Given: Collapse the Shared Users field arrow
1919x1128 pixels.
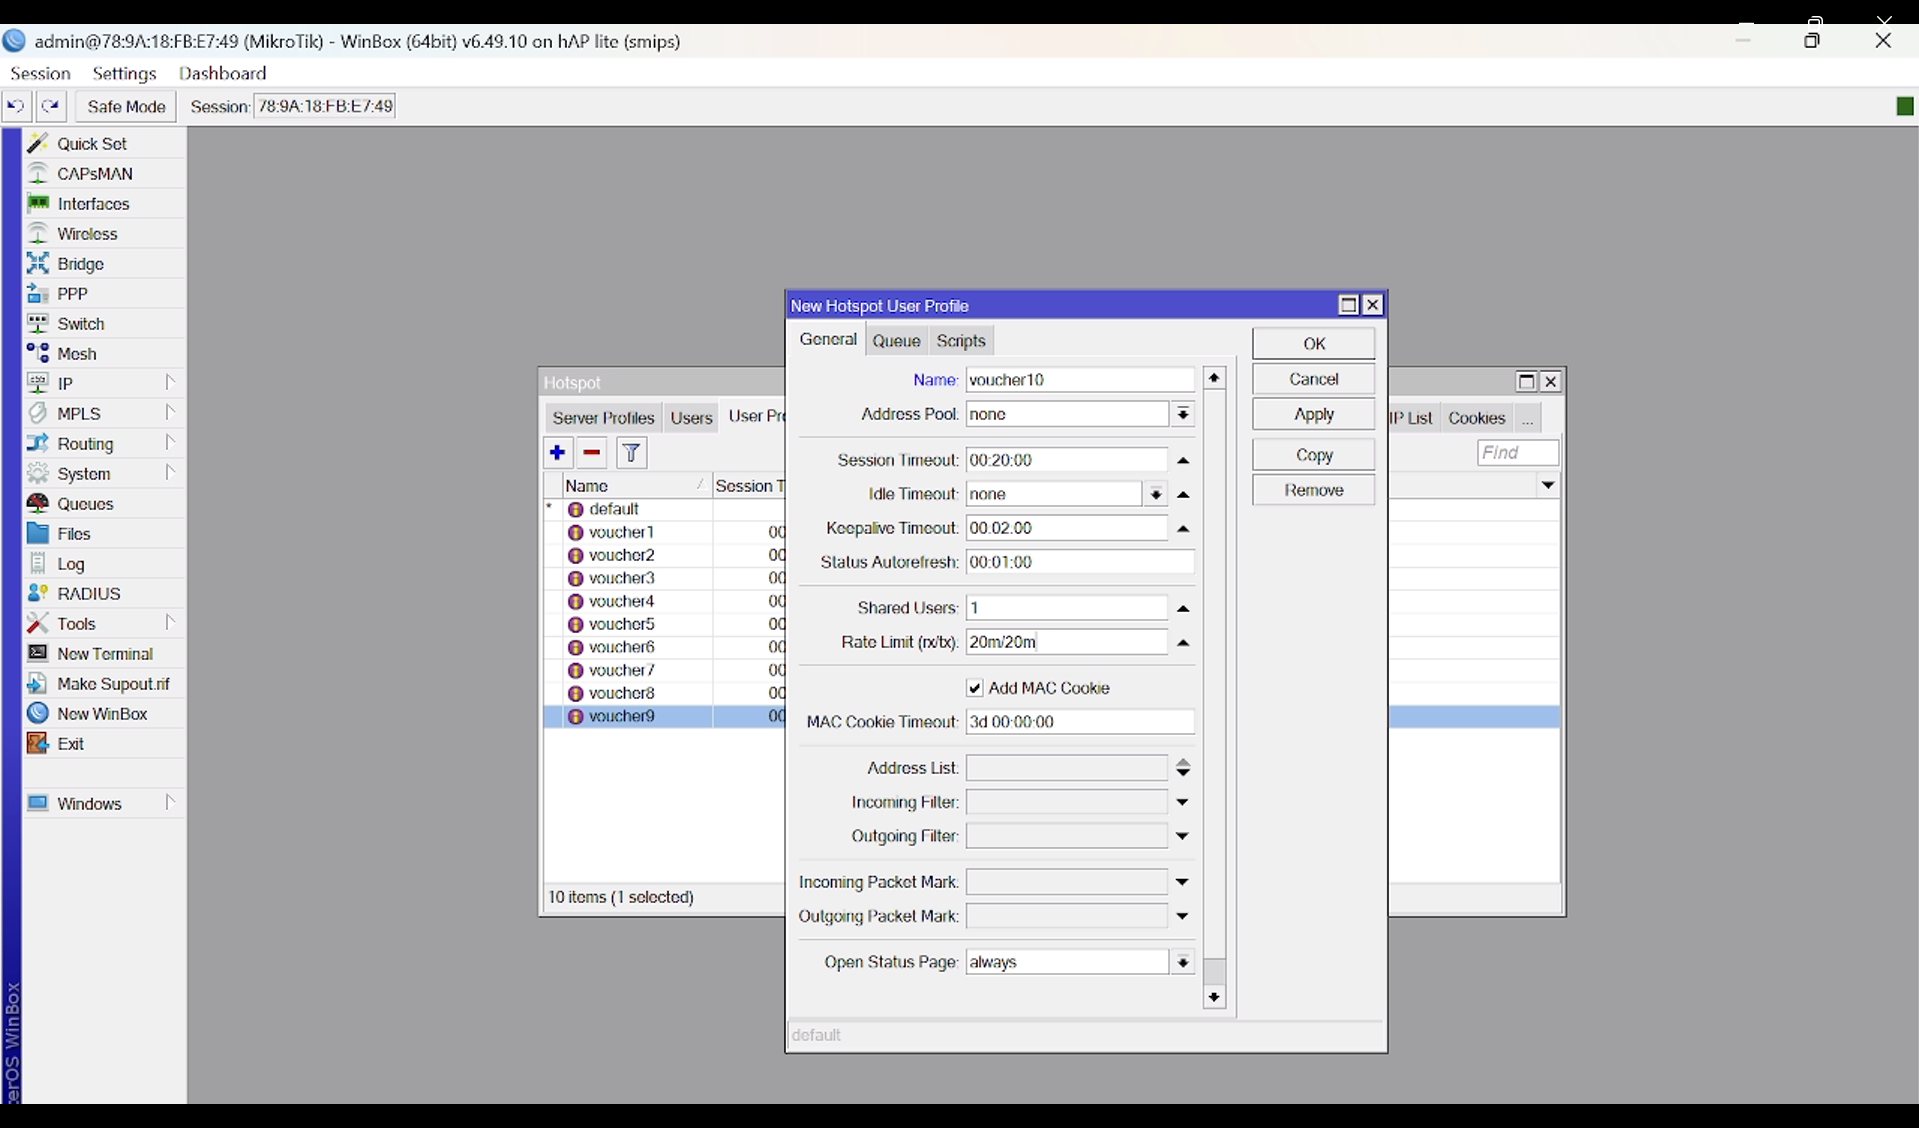Looking at the screenshot, I should (1183, 609).
